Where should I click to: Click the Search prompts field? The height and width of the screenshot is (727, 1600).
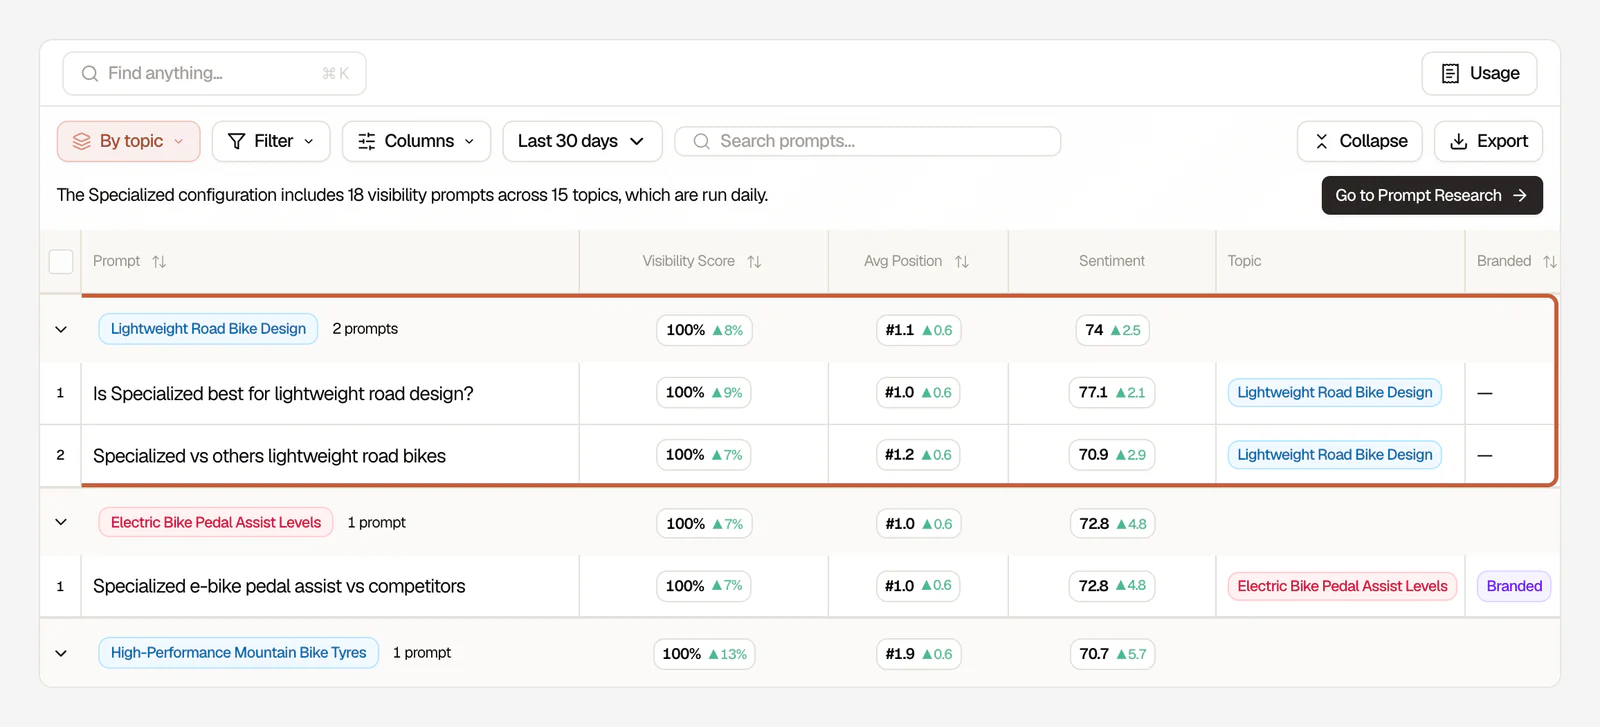click(868, 141)
